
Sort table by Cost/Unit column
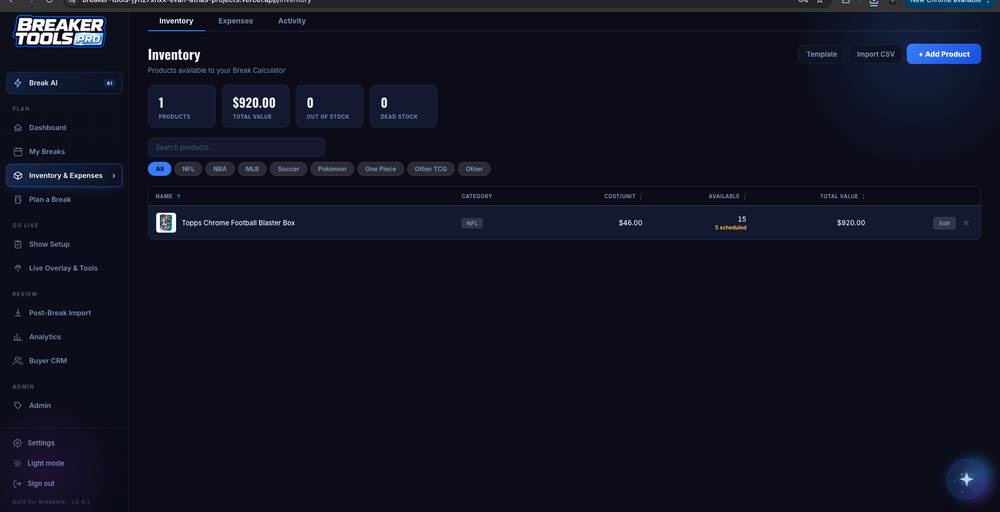coord(623,196)
